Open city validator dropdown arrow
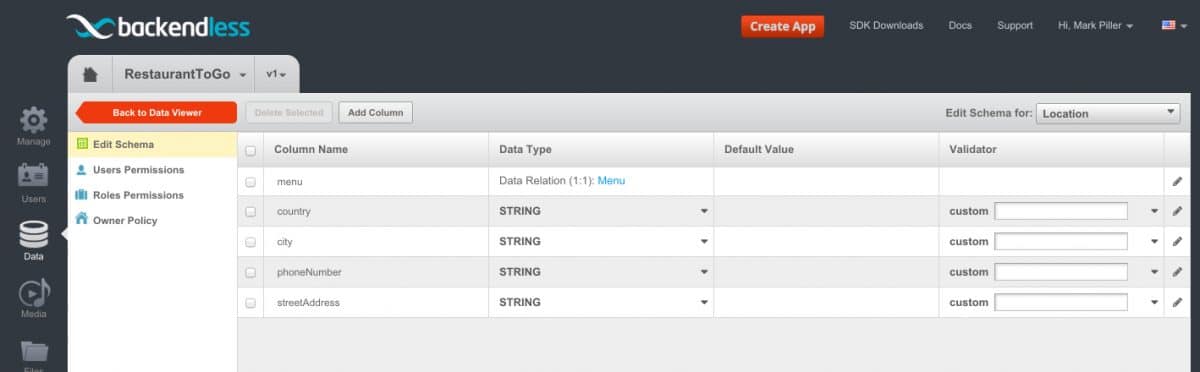 click(x=1154, y=242)
